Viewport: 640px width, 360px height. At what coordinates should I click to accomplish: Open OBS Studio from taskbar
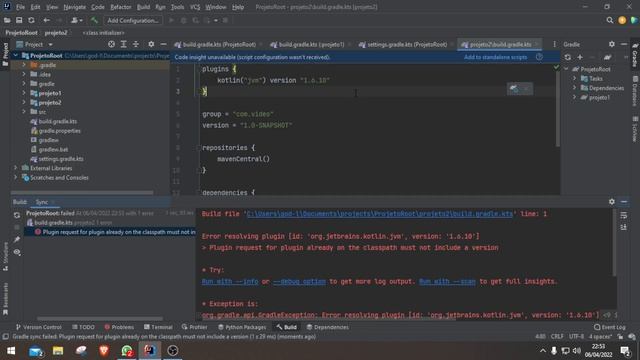173,351
